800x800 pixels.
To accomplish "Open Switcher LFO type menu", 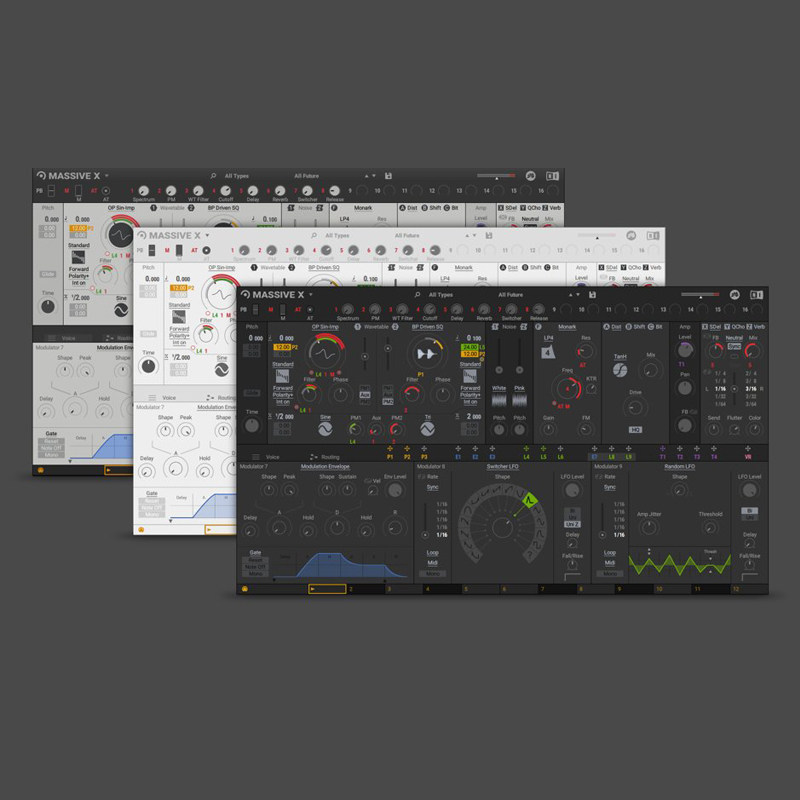I will [502, 466].
